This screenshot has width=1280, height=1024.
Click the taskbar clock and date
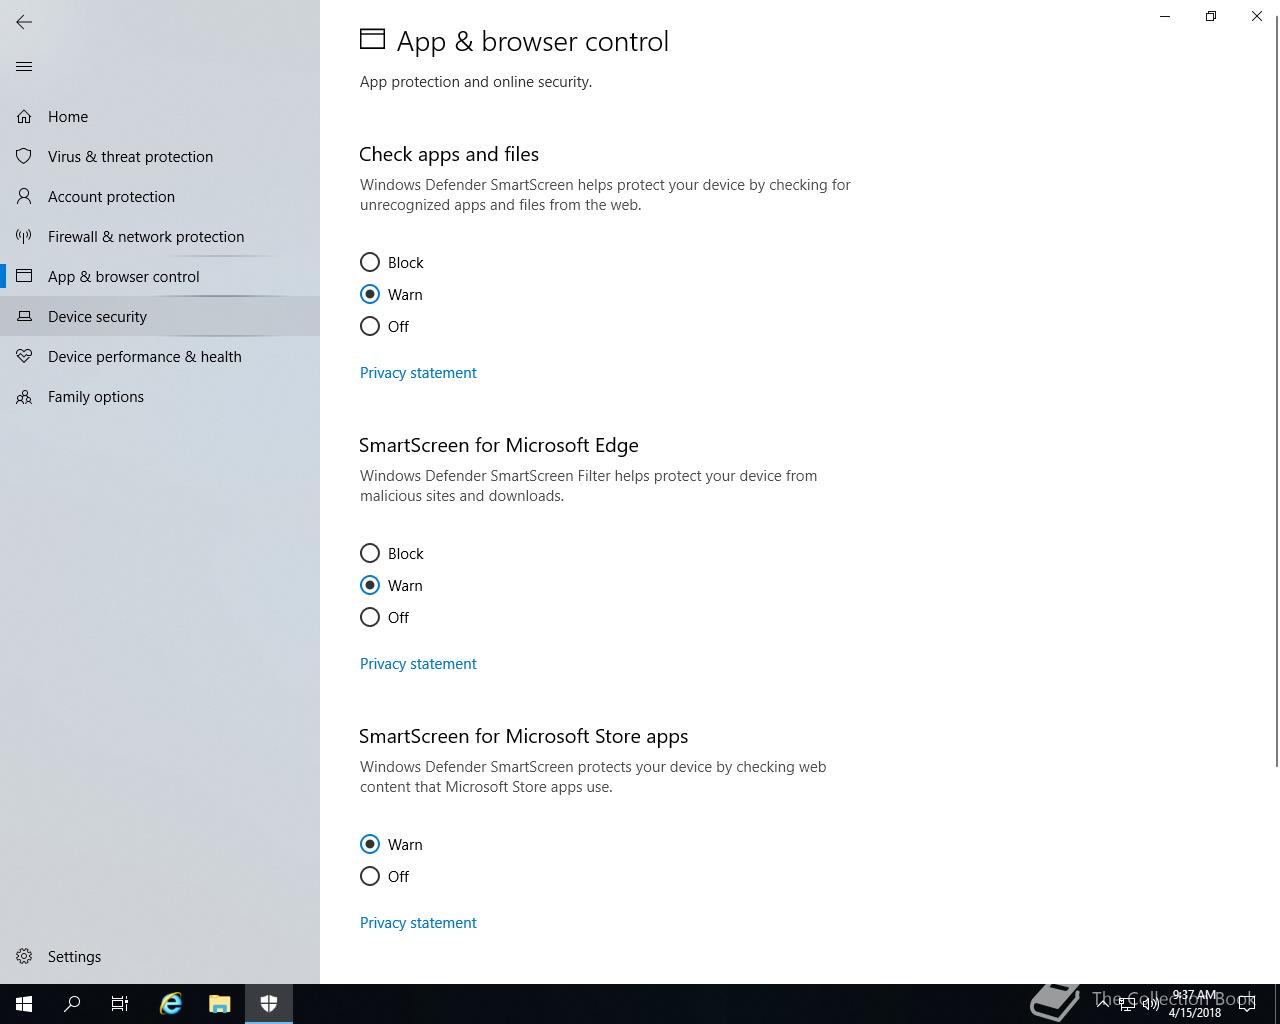point(1195,1004)
